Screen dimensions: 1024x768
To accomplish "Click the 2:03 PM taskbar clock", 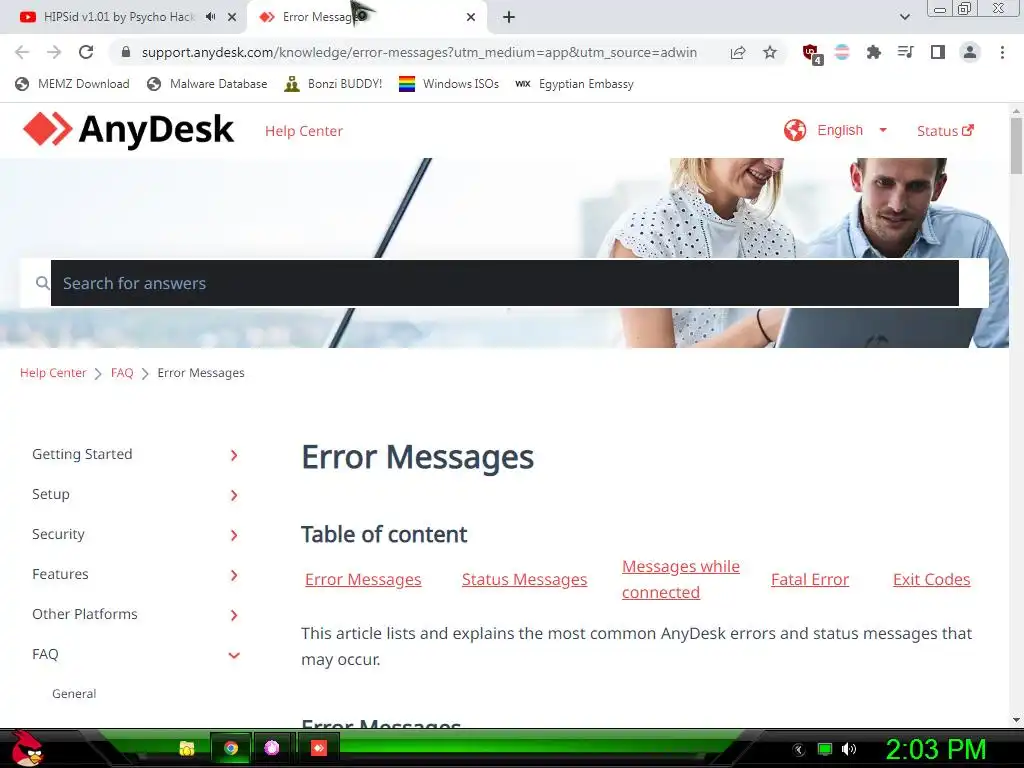I will pos(935,749).
